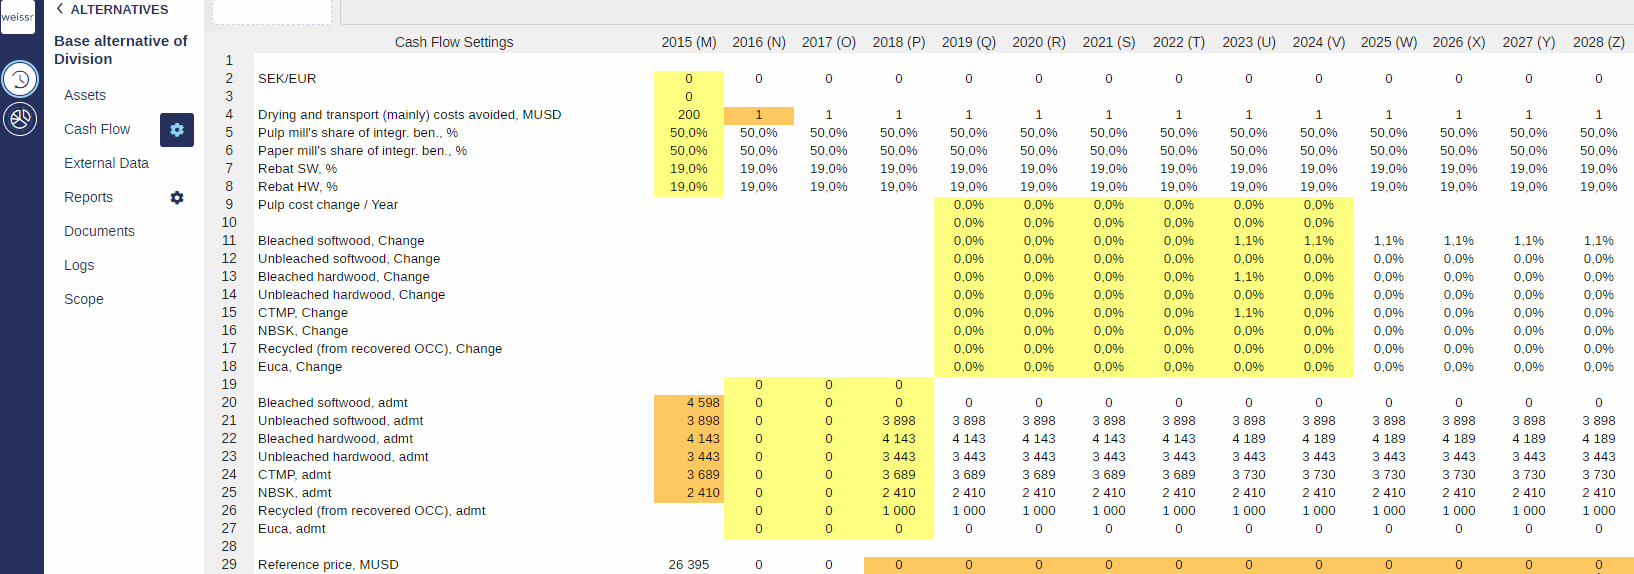Screen dimensions: 1634x574
Task: Open the pie chart analytics icon
Action: [x=20, y=119]
